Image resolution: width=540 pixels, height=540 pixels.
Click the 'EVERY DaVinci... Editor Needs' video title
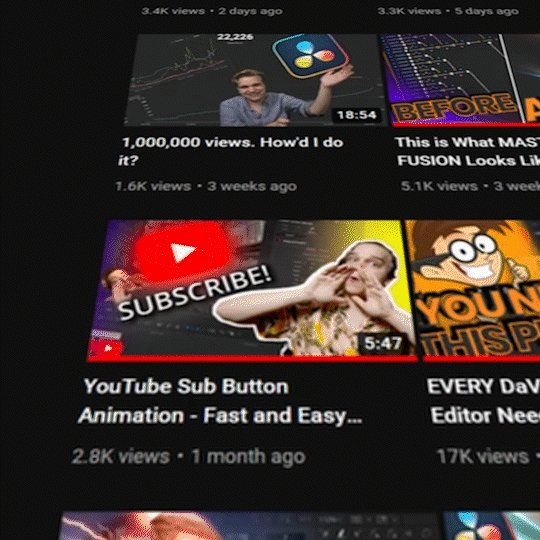(483, 401)
